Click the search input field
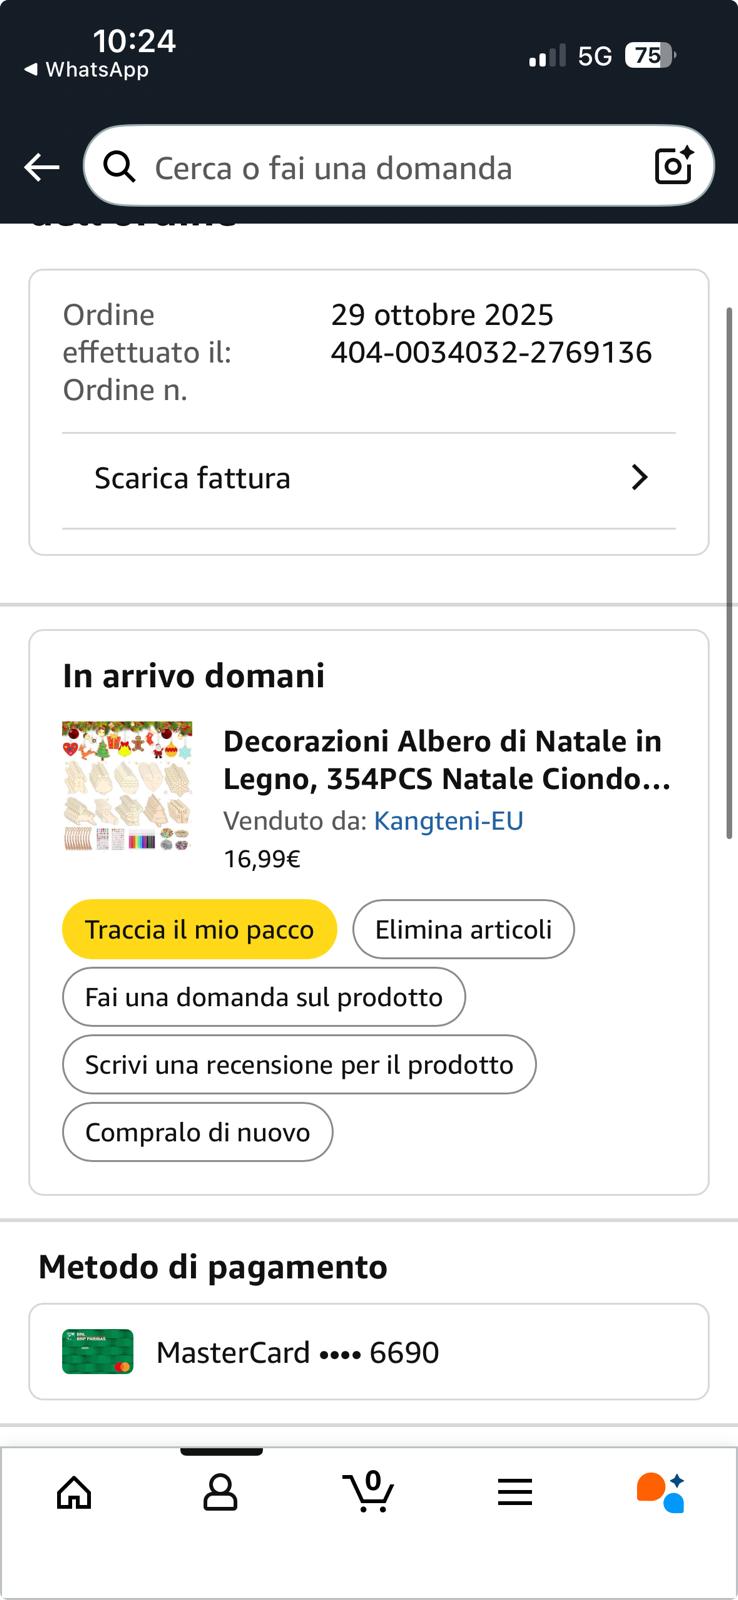Image resolution: width=738 pixels, height=1600 pixels. 390,167
